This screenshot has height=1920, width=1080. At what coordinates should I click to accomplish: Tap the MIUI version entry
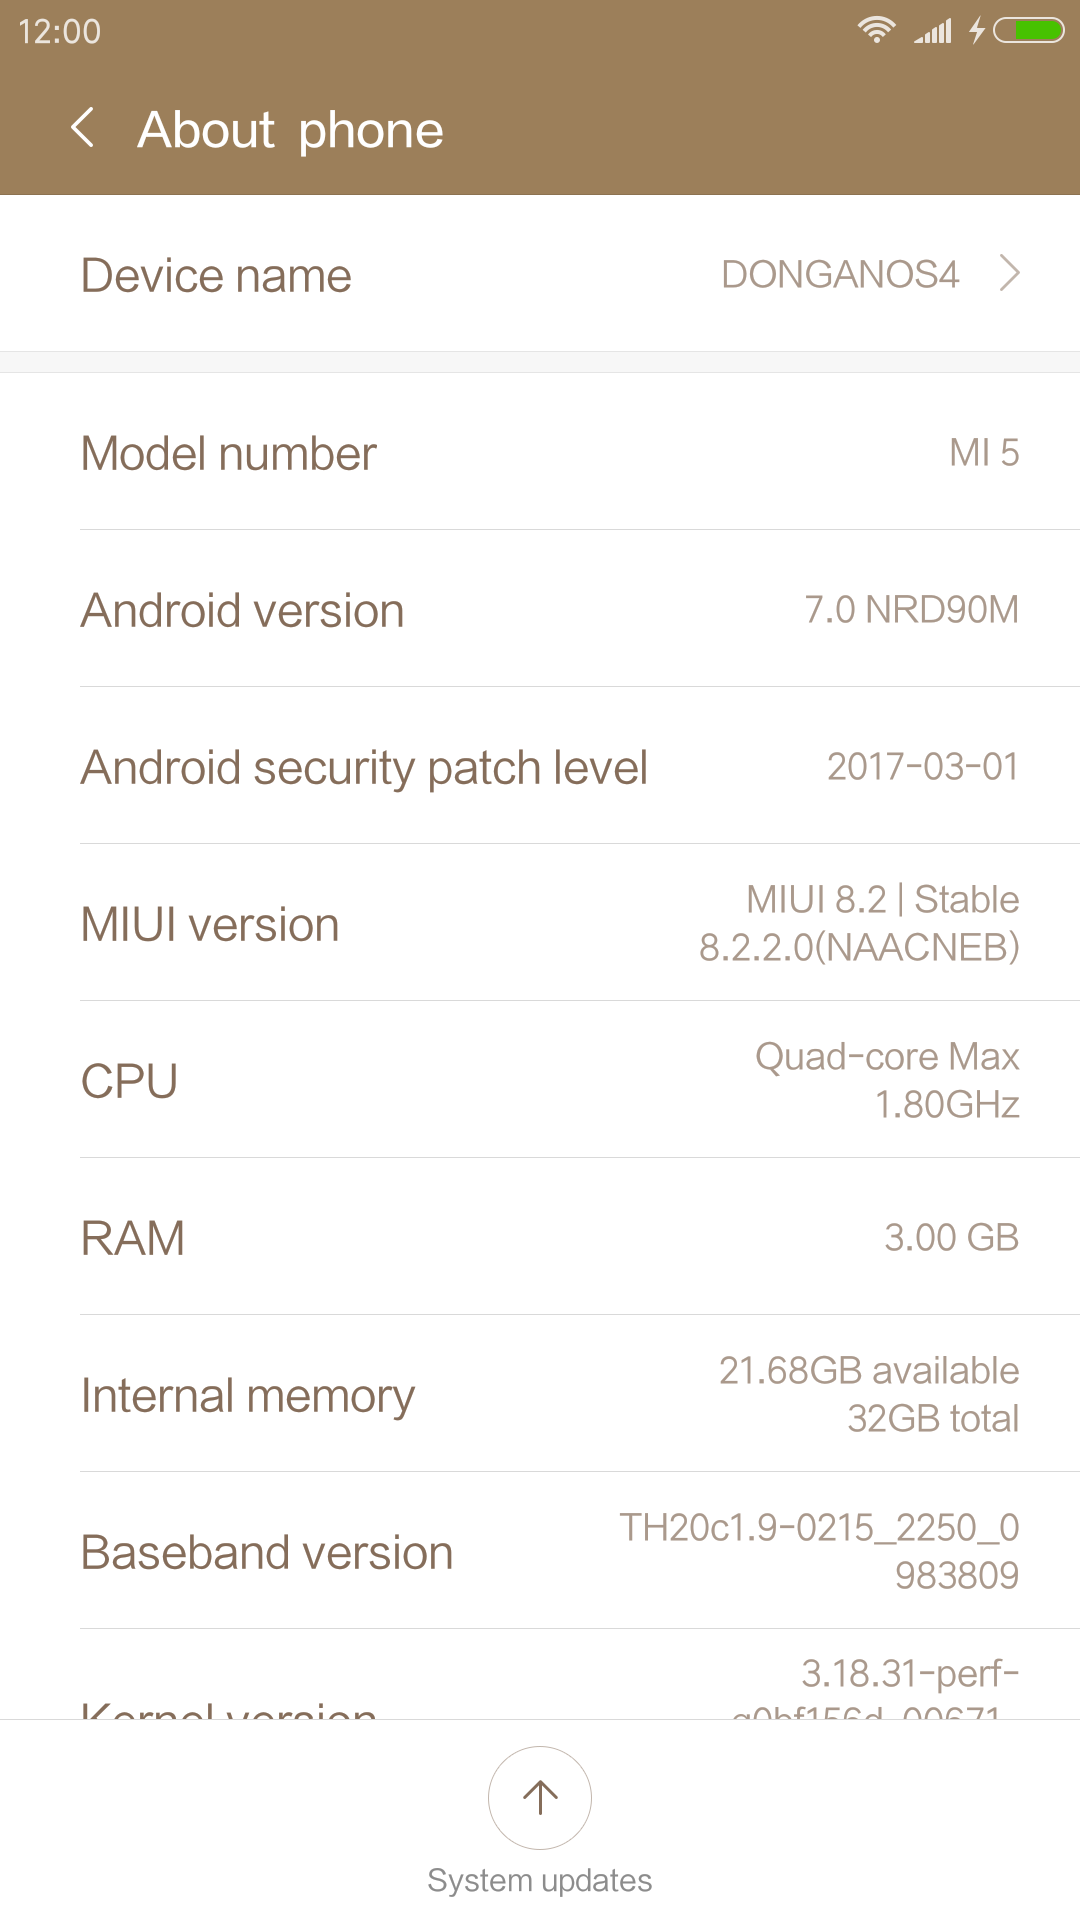(540, 923)
